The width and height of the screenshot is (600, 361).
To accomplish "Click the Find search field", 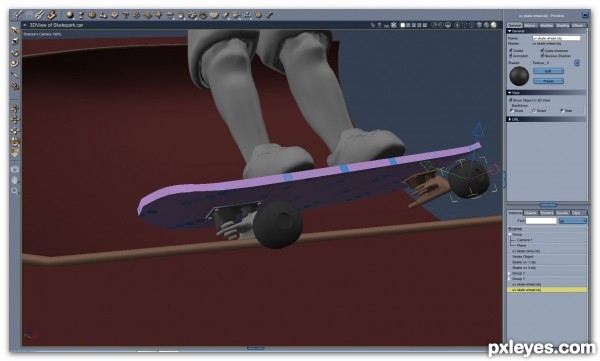I will click(x=541, y=221).
